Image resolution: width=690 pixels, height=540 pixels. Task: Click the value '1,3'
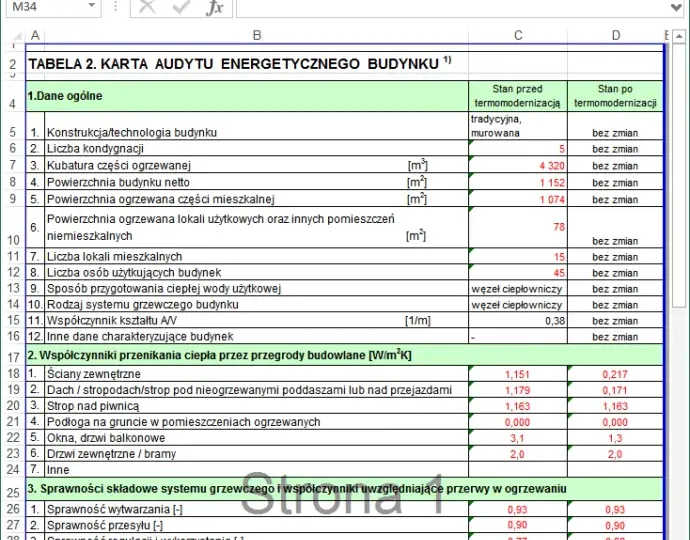point(615,438)
